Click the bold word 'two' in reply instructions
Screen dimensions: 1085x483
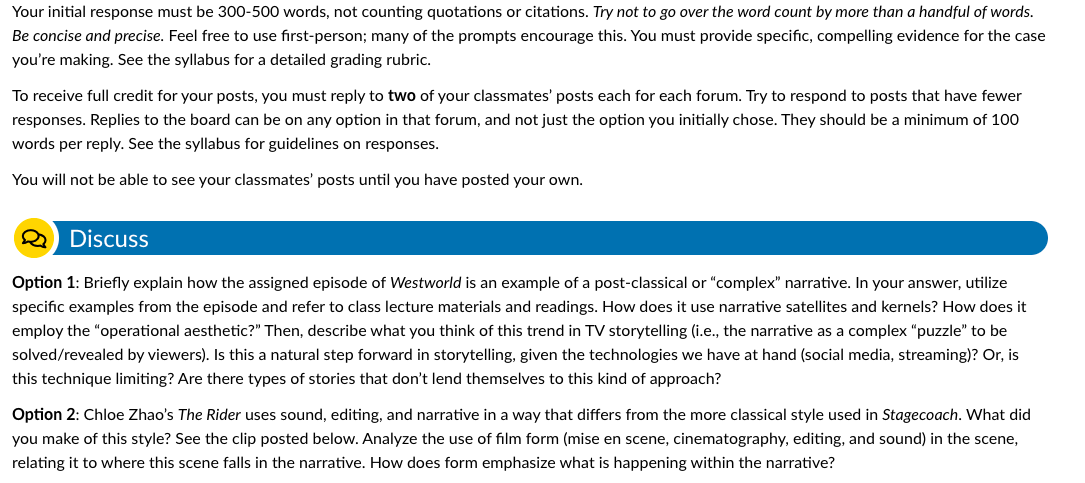(x=401, y=96)
